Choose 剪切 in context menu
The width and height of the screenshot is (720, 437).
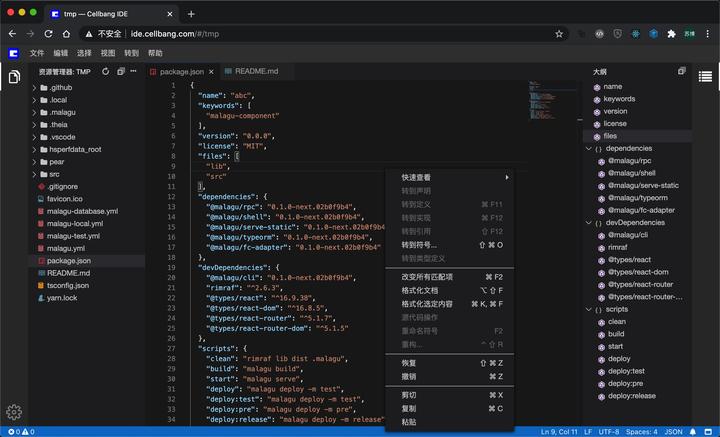(450, 395)
